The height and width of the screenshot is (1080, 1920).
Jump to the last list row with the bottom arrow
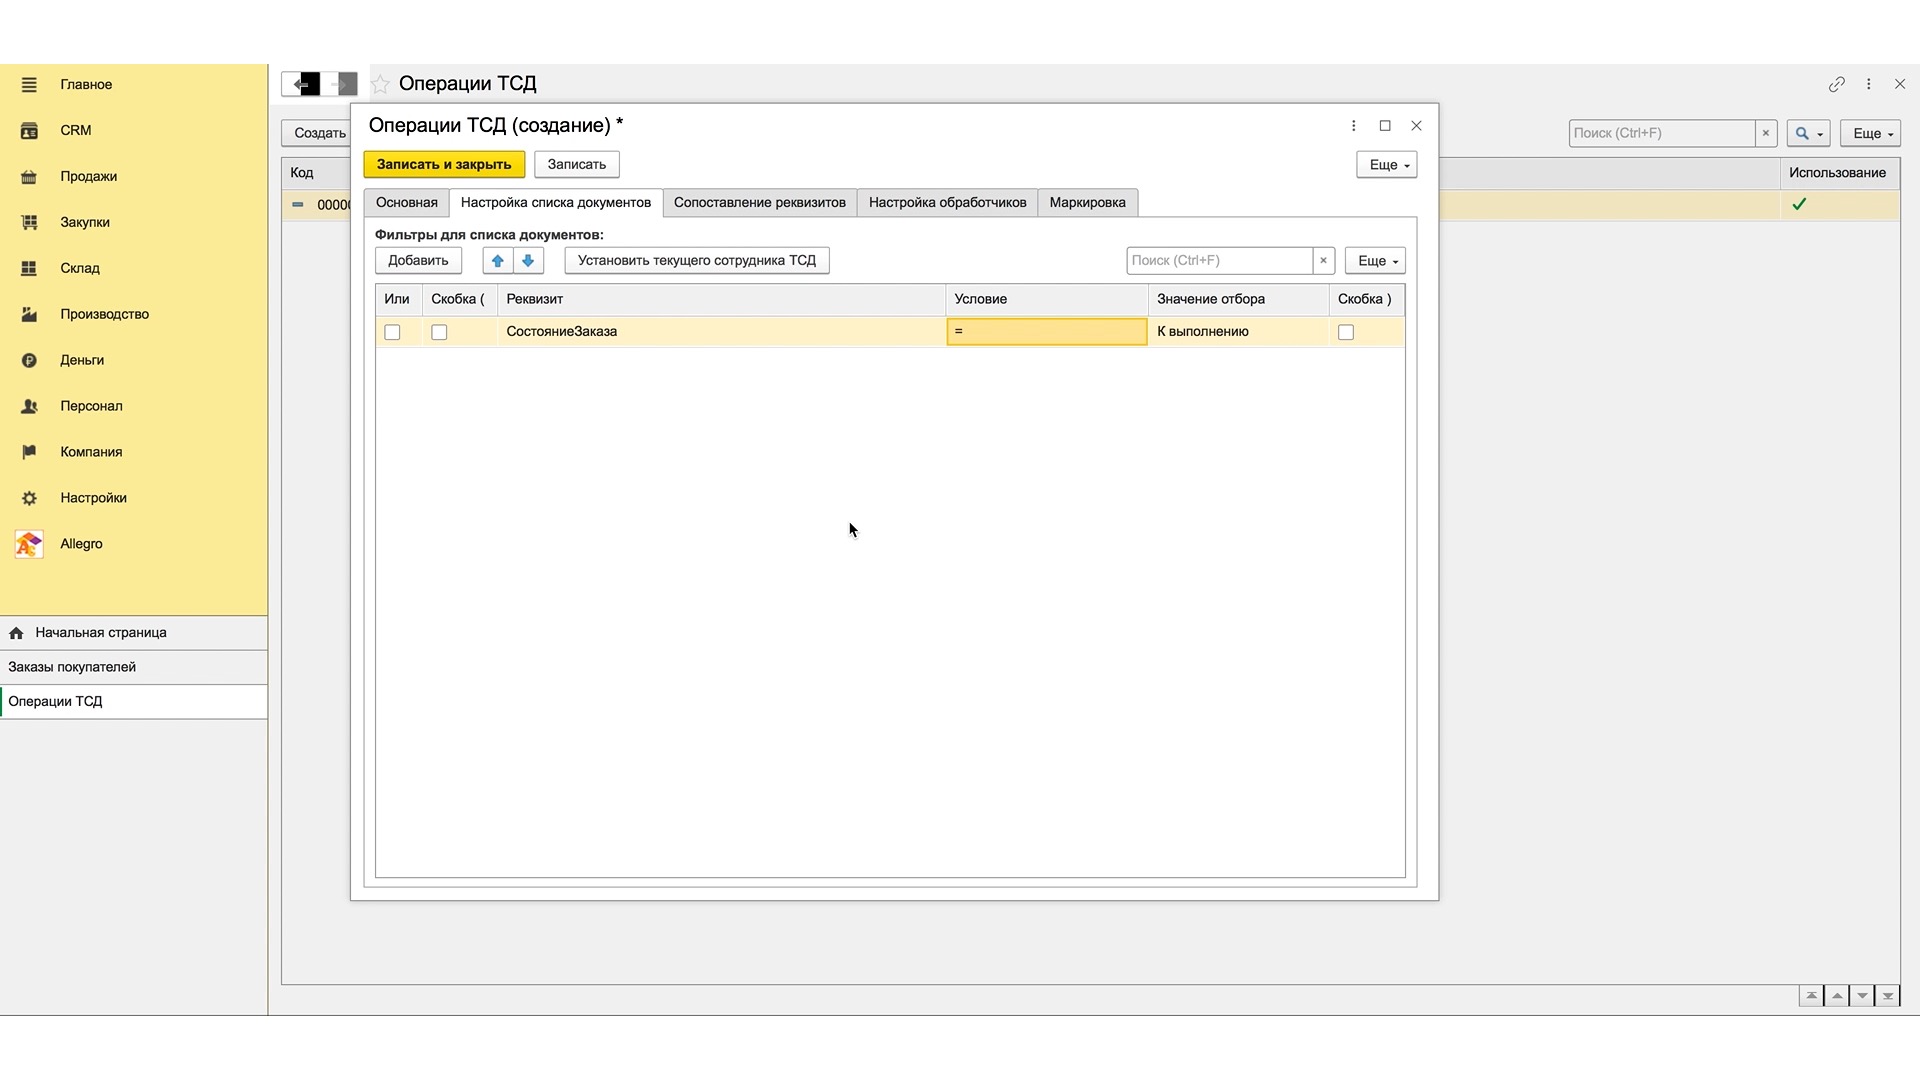[x=1887, y=996]
